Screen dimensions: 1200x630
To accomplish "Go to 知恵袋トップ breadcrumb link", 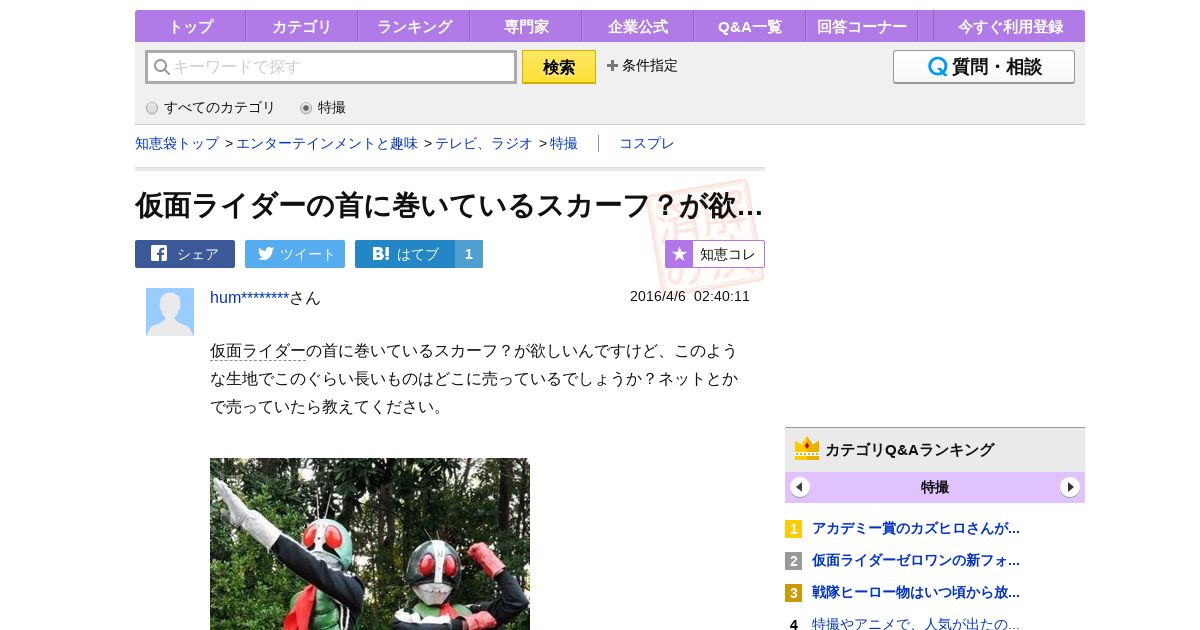I will [177, 143].
